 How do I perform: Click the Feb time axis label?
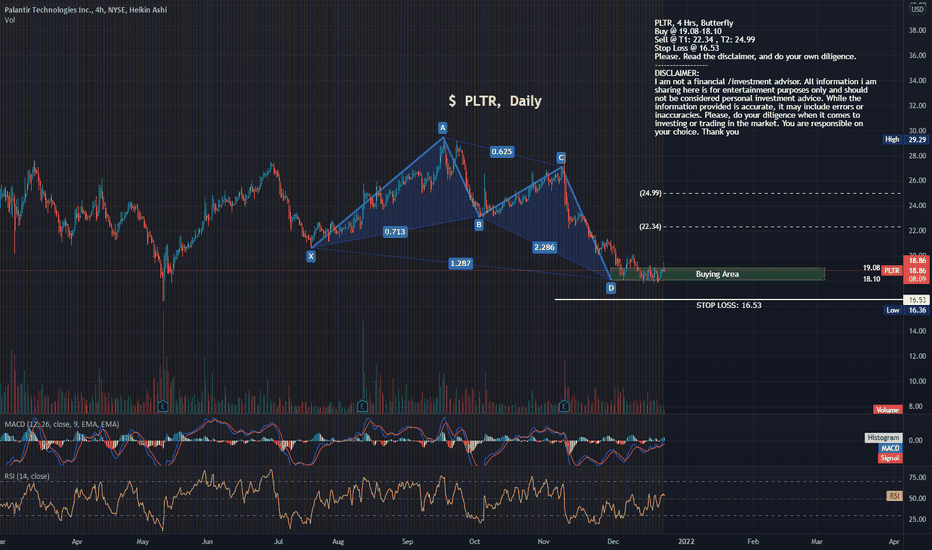point(753,542)
